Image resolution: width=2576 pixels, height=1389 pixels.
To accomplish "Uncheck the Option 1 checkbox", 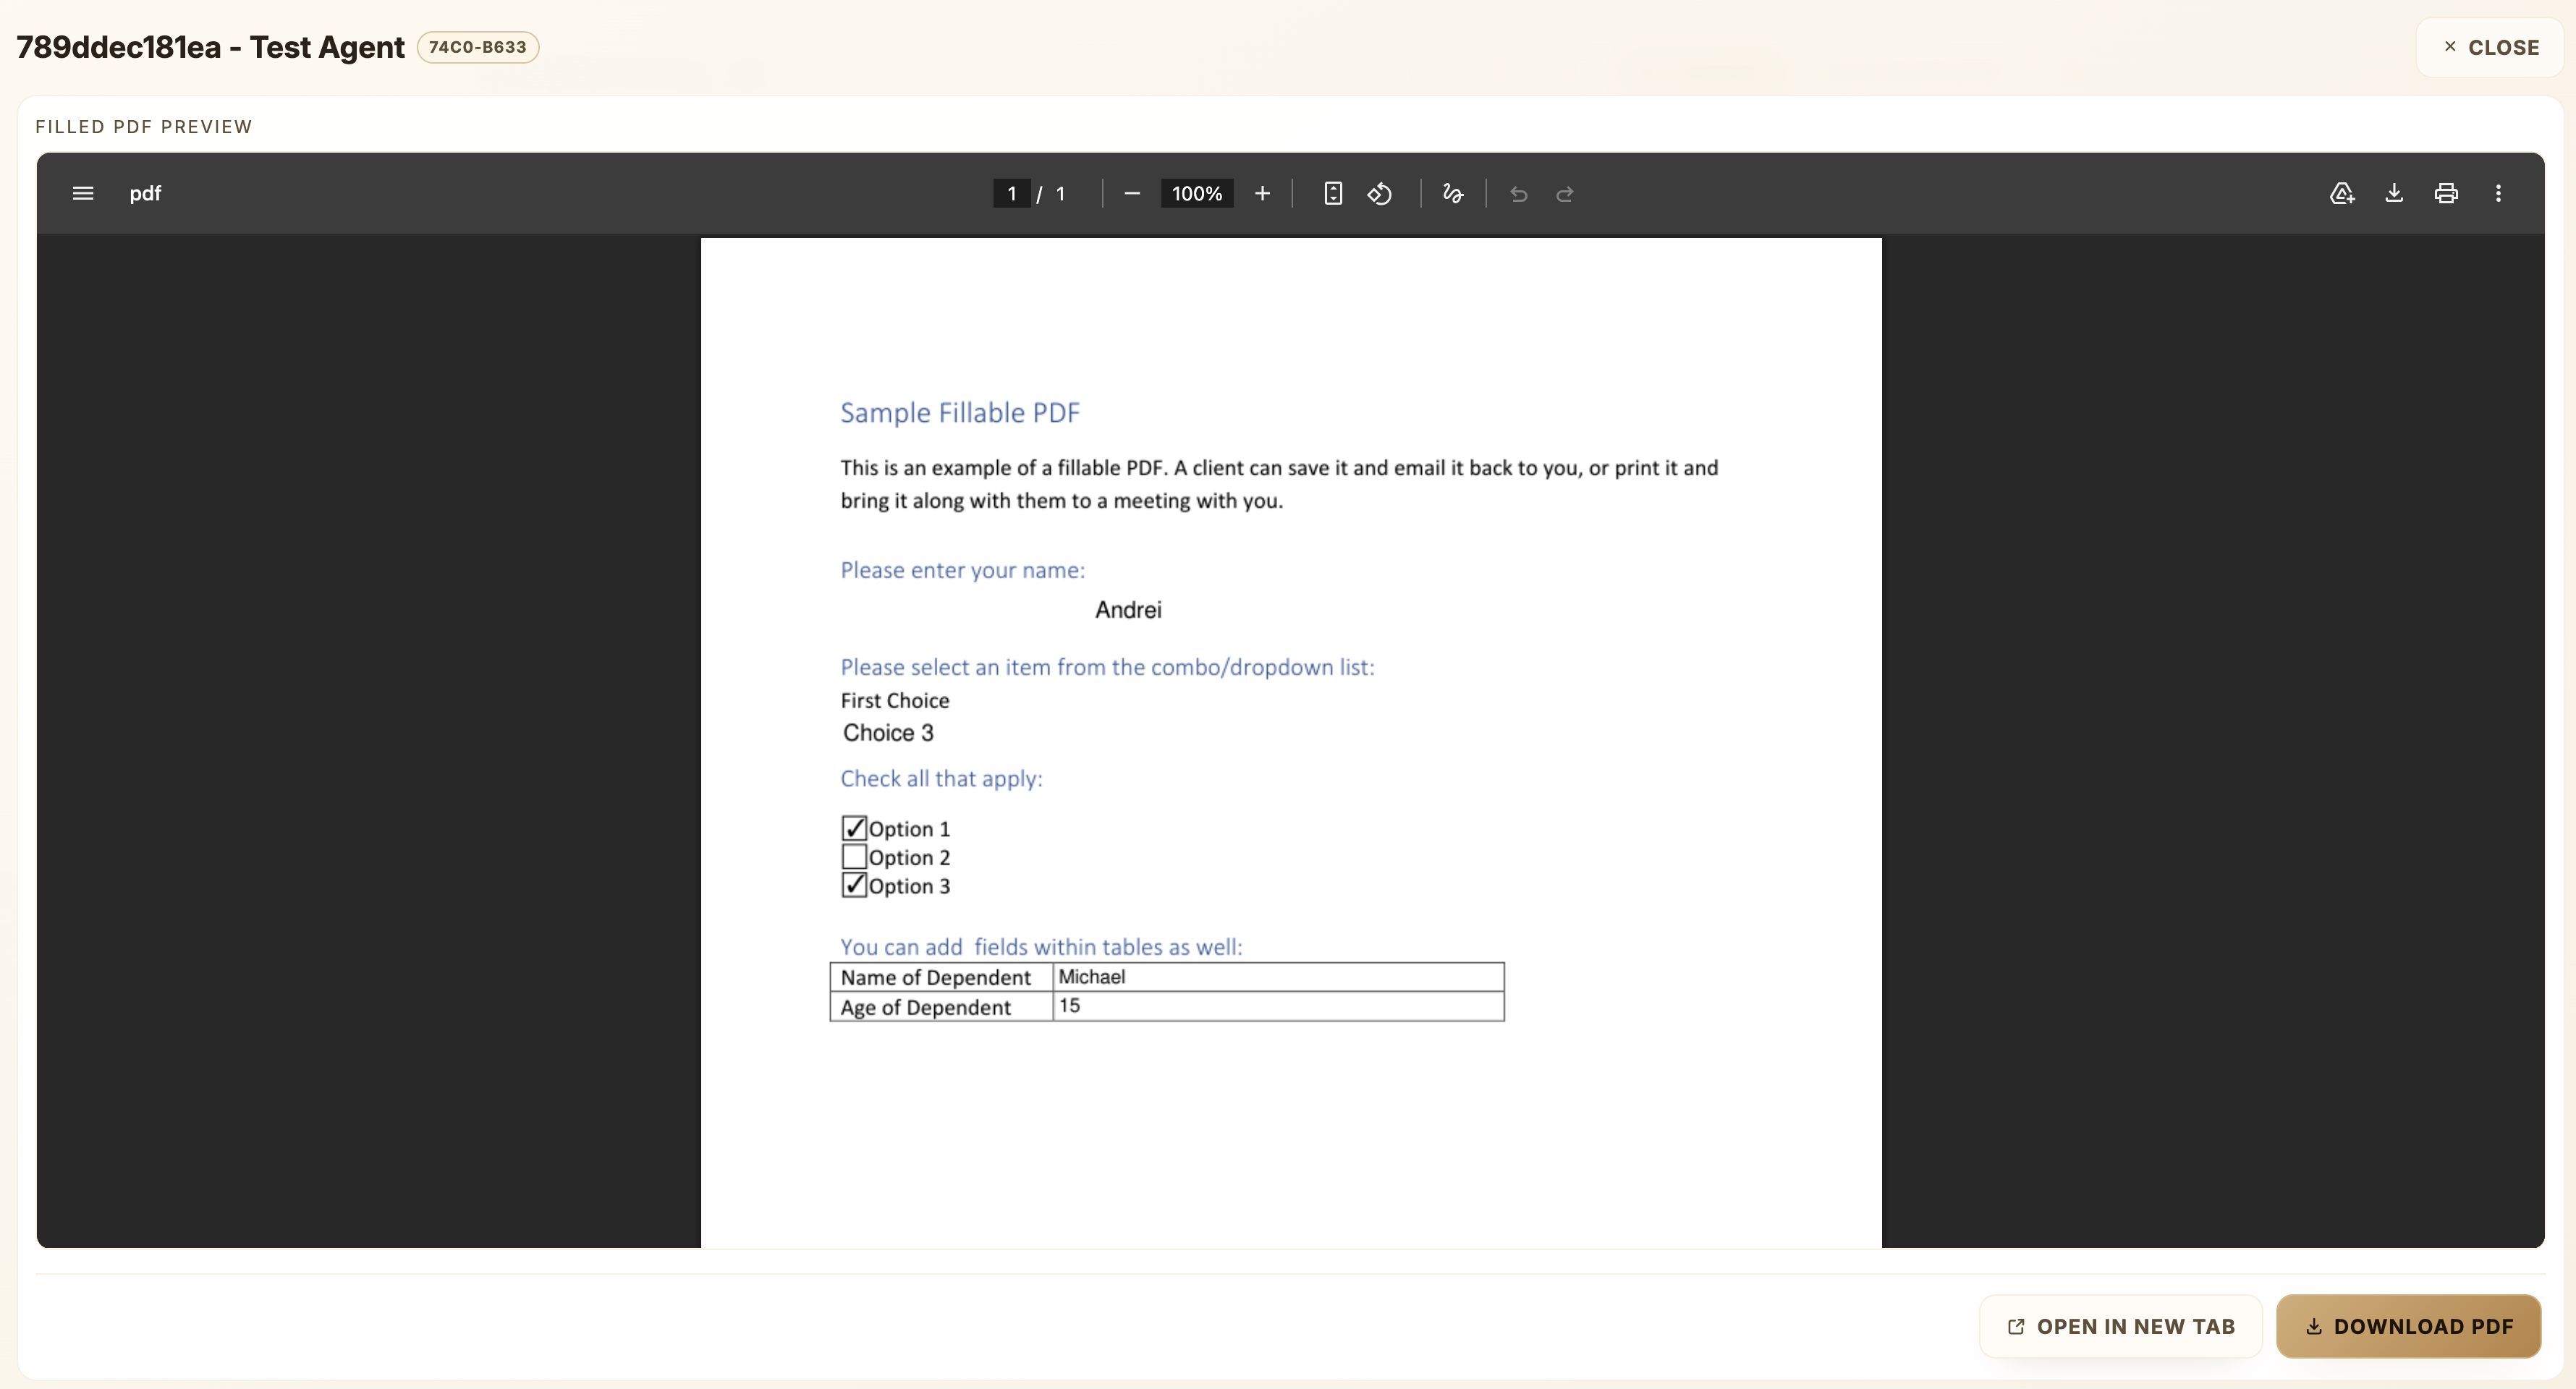I will (854, 828).
